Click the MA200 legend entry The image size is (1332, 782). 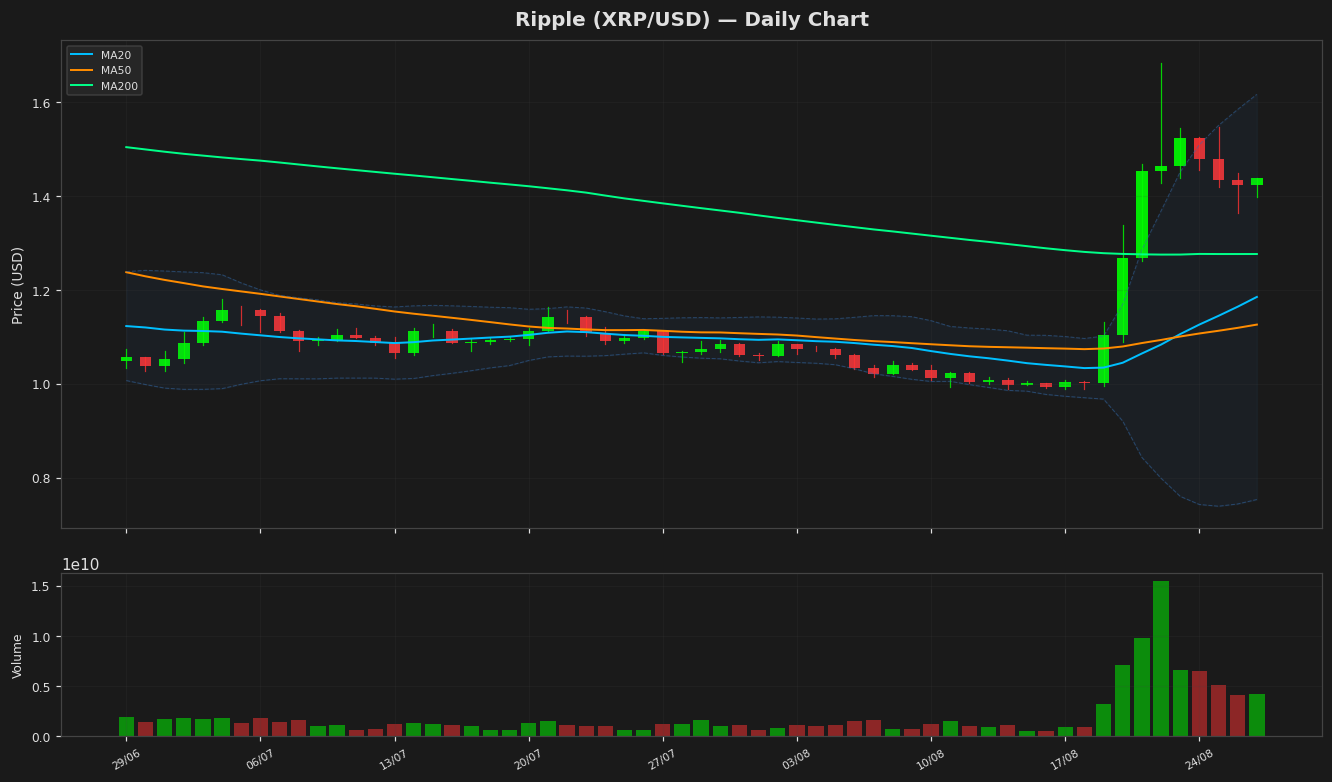104,86
